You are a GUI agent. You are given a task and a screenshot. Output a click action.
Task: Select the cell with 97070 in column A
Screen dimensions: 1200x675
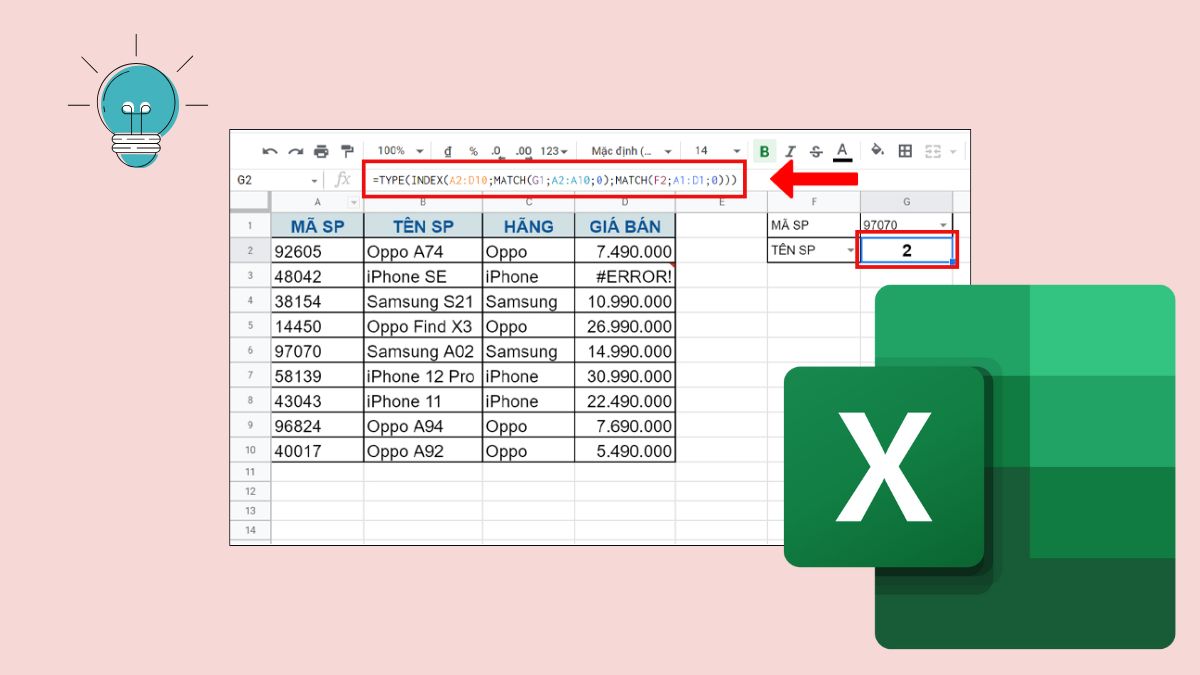tap(317, 351)
